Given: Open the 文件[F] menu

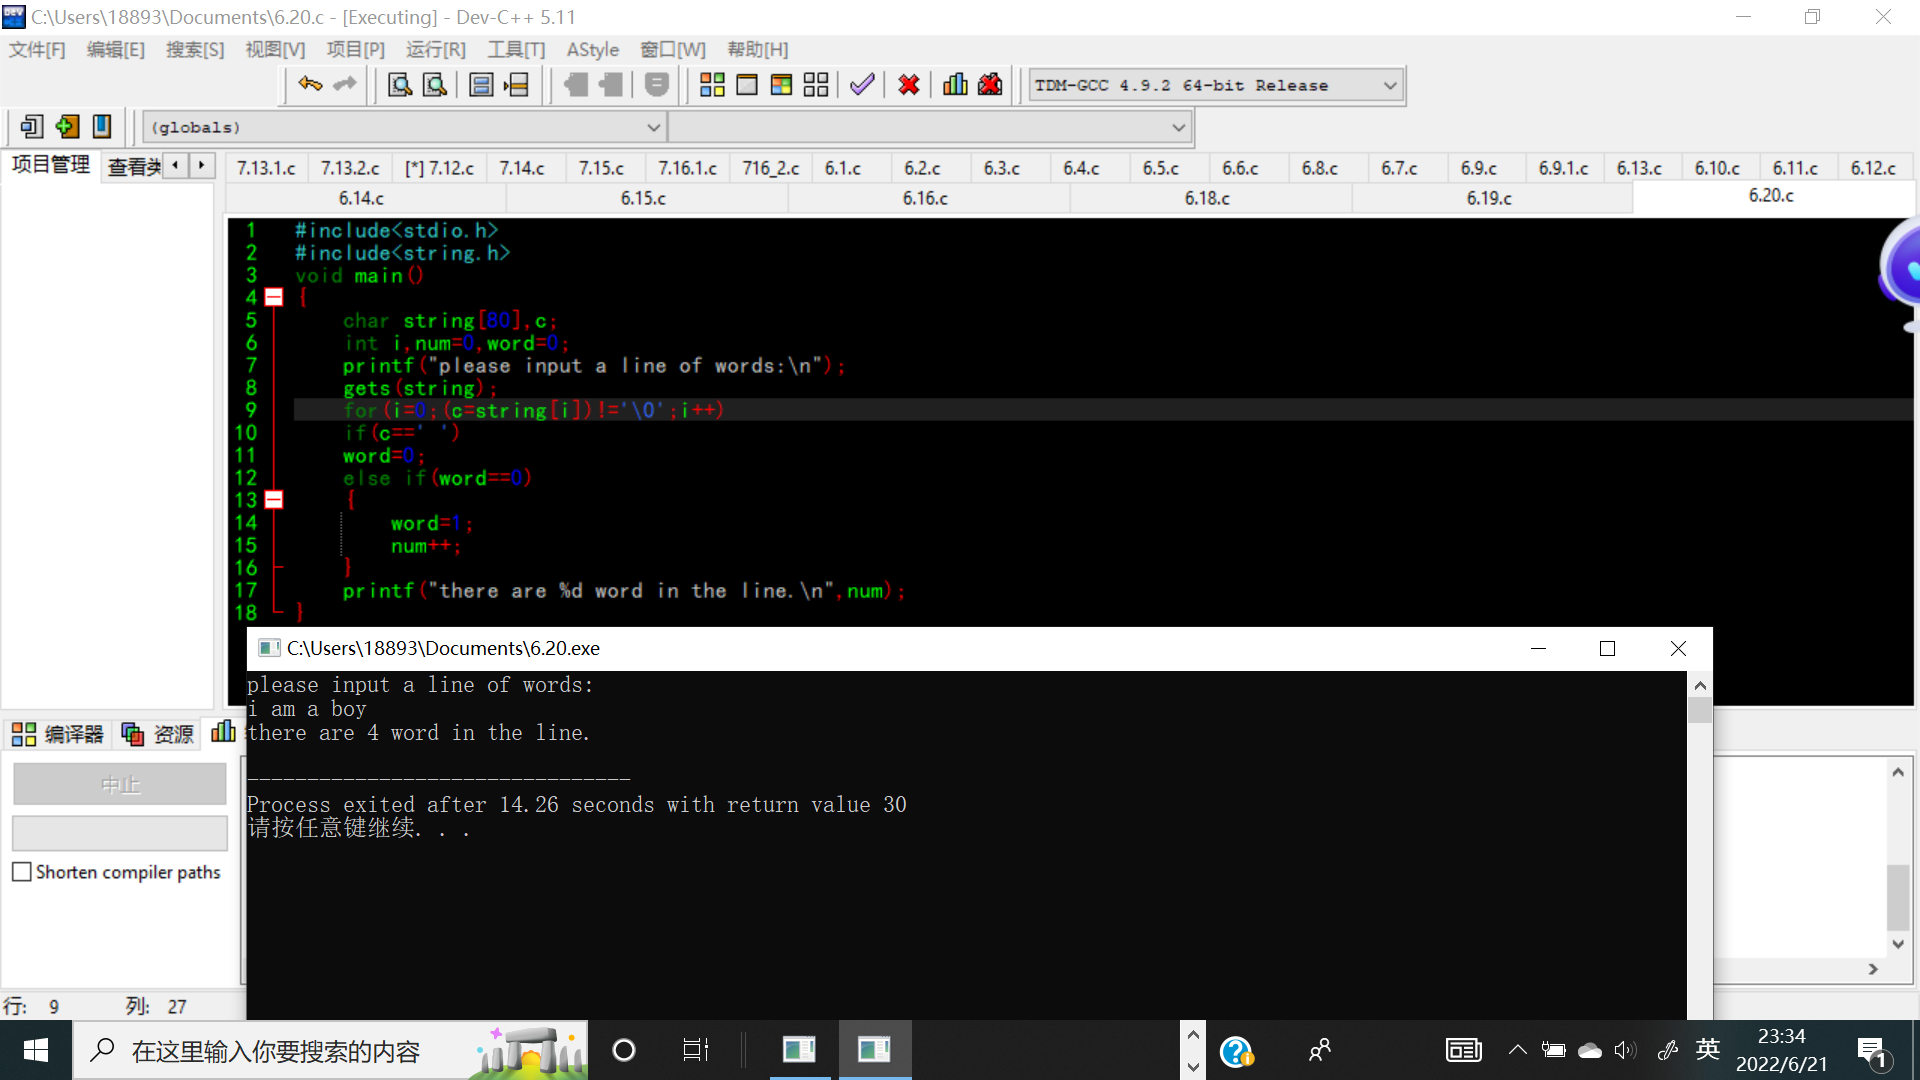Looking at the screenshot, I should click(x=37, y=50).
